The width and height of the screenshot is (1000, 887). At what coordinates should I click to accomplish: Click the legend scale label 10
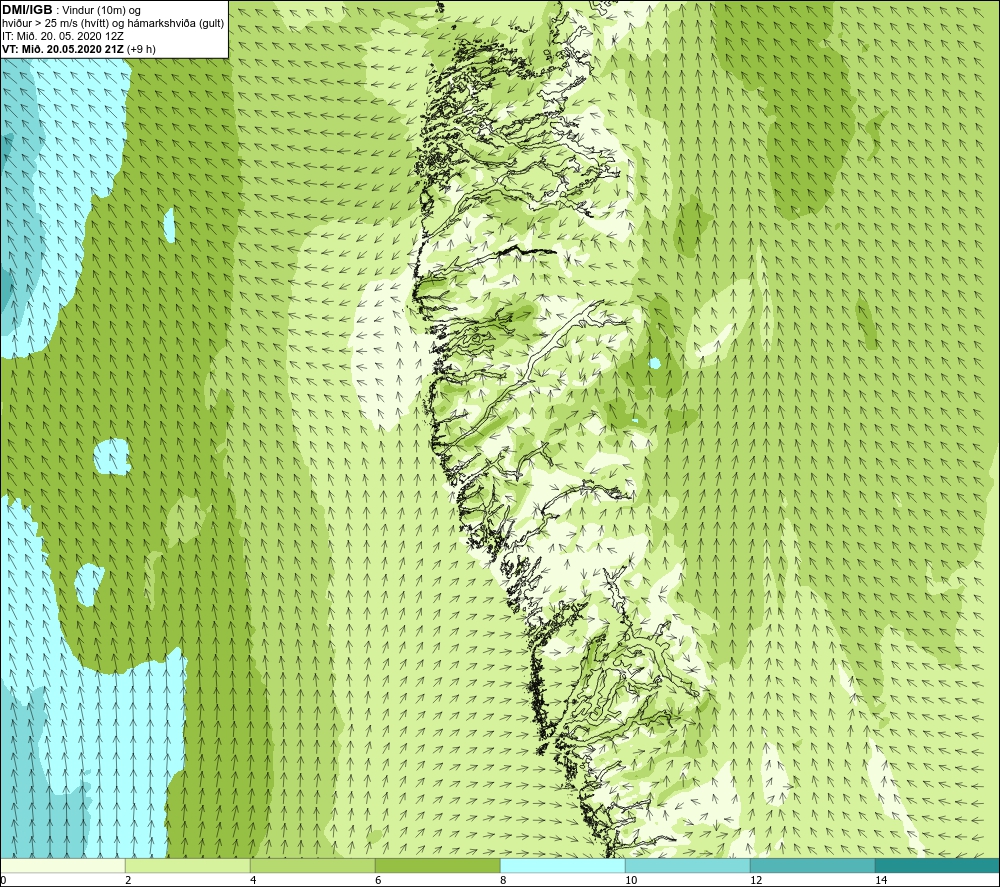coord(631,881)
